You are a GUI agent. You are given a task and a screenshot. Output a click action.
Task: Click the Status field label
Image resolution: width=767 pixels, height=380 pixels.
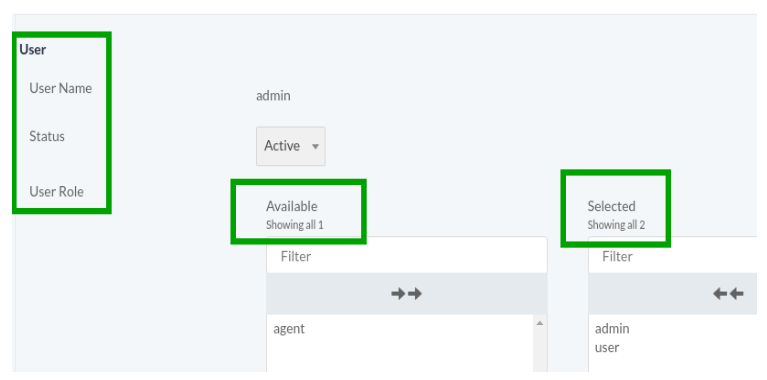(x=47, y=136)
